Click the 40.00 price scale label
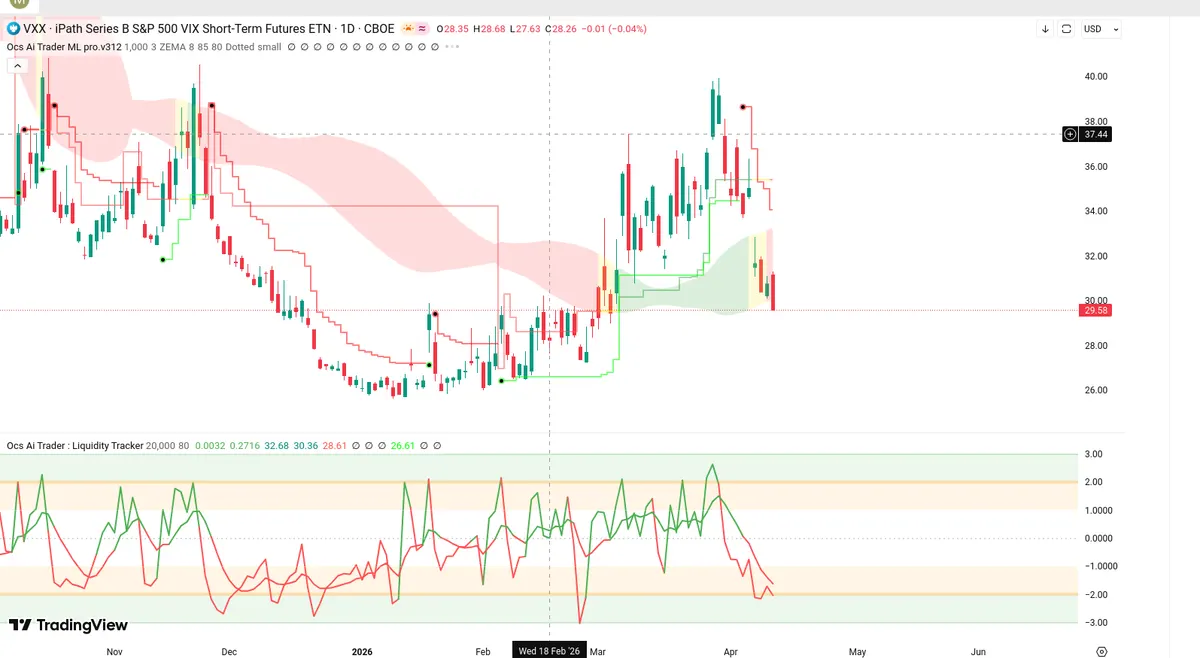Screen dimensions: 1200x658 tap(1095, 76)
